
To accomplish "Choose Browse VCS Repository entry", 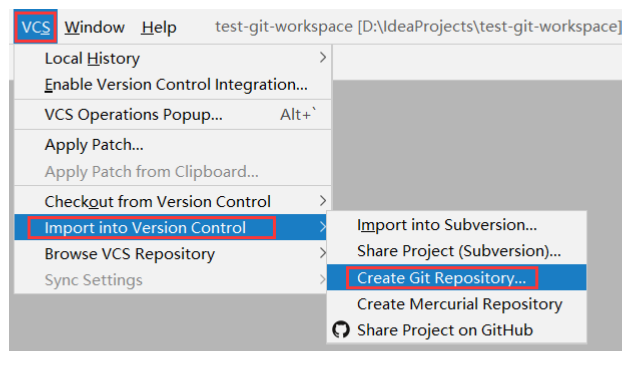I will tap(173, 253).
